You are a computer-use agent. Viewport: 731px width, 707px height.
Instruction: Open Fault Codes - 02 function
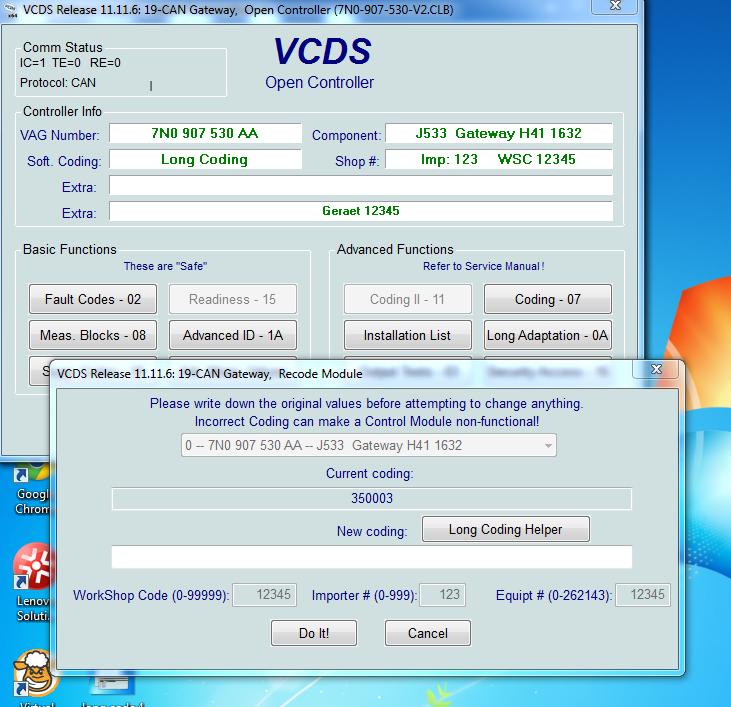[x=93, y=299]
